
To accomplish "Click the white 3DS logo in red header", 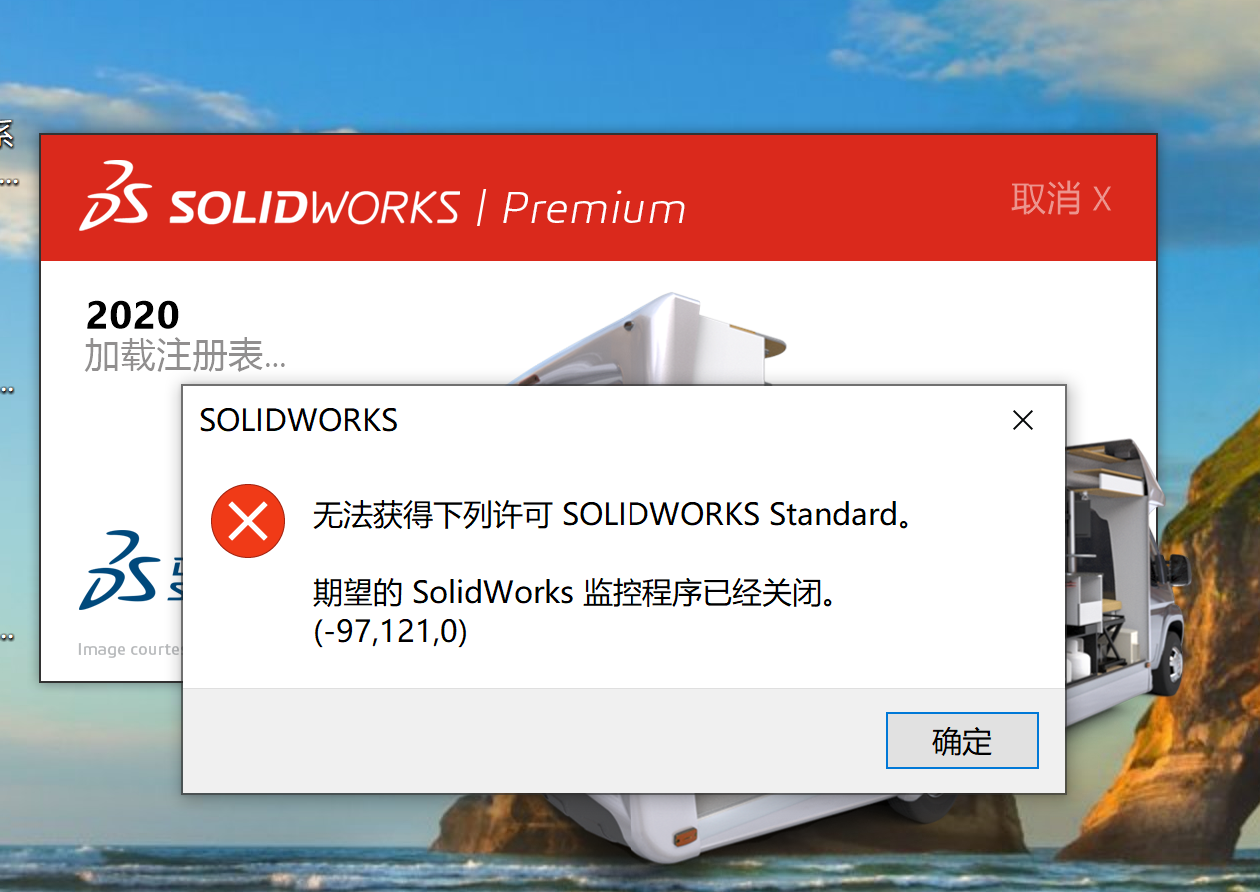I will pos(115,195).
